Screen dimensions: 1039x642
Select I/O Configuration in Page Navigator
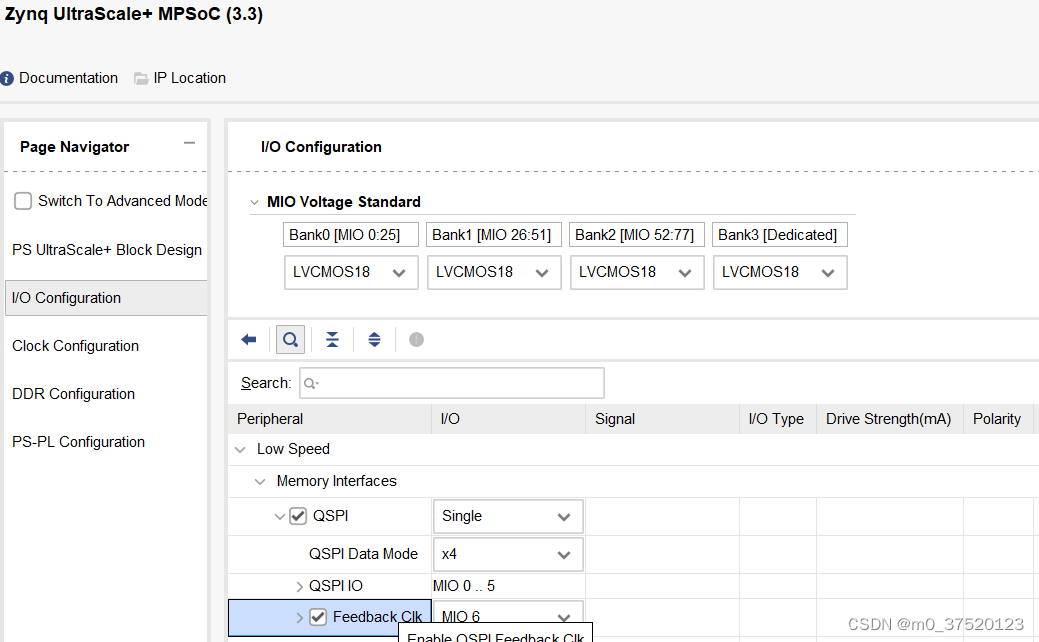[x=106, y=298]
